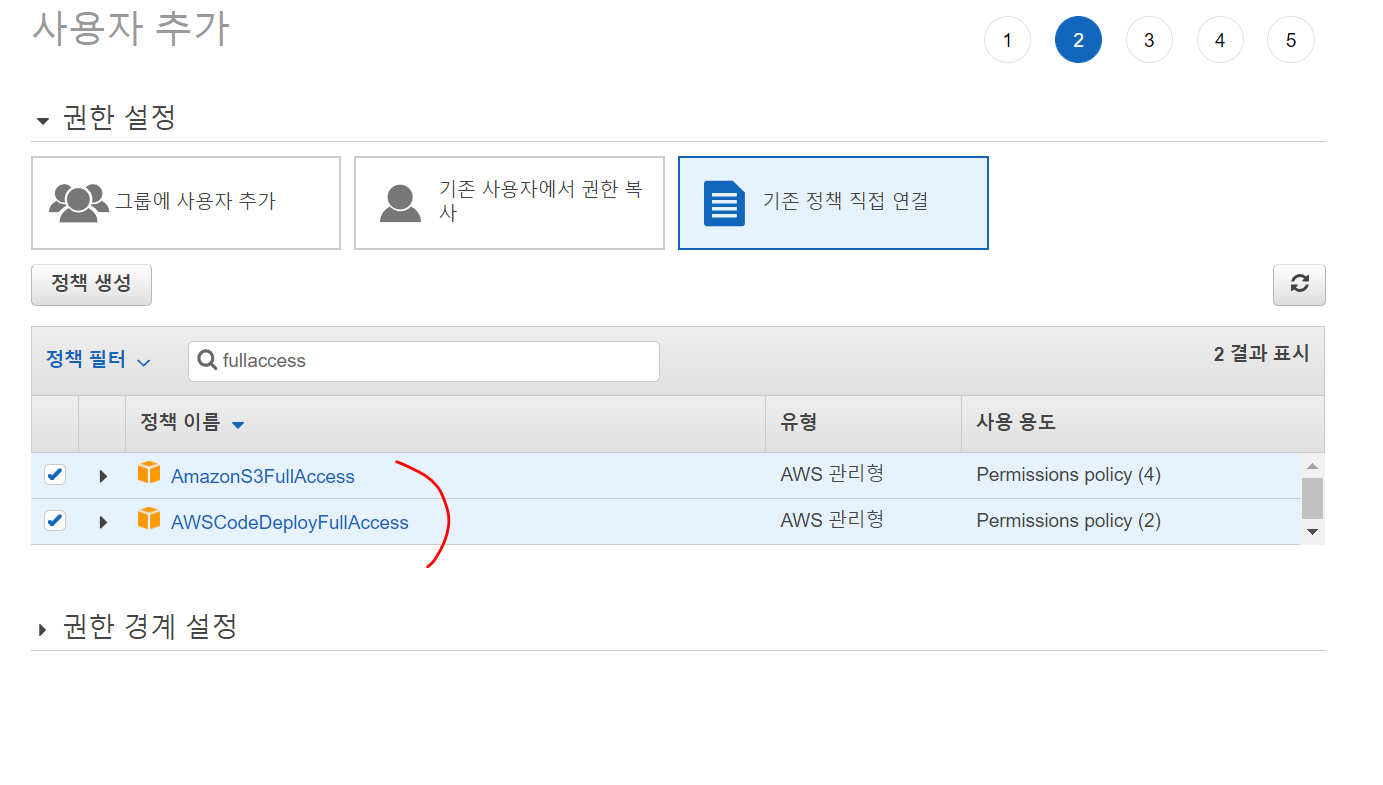Click Permissions policy (4) cell
This screenshot has height=785, width=1383.
click(x=1069, y=475)
